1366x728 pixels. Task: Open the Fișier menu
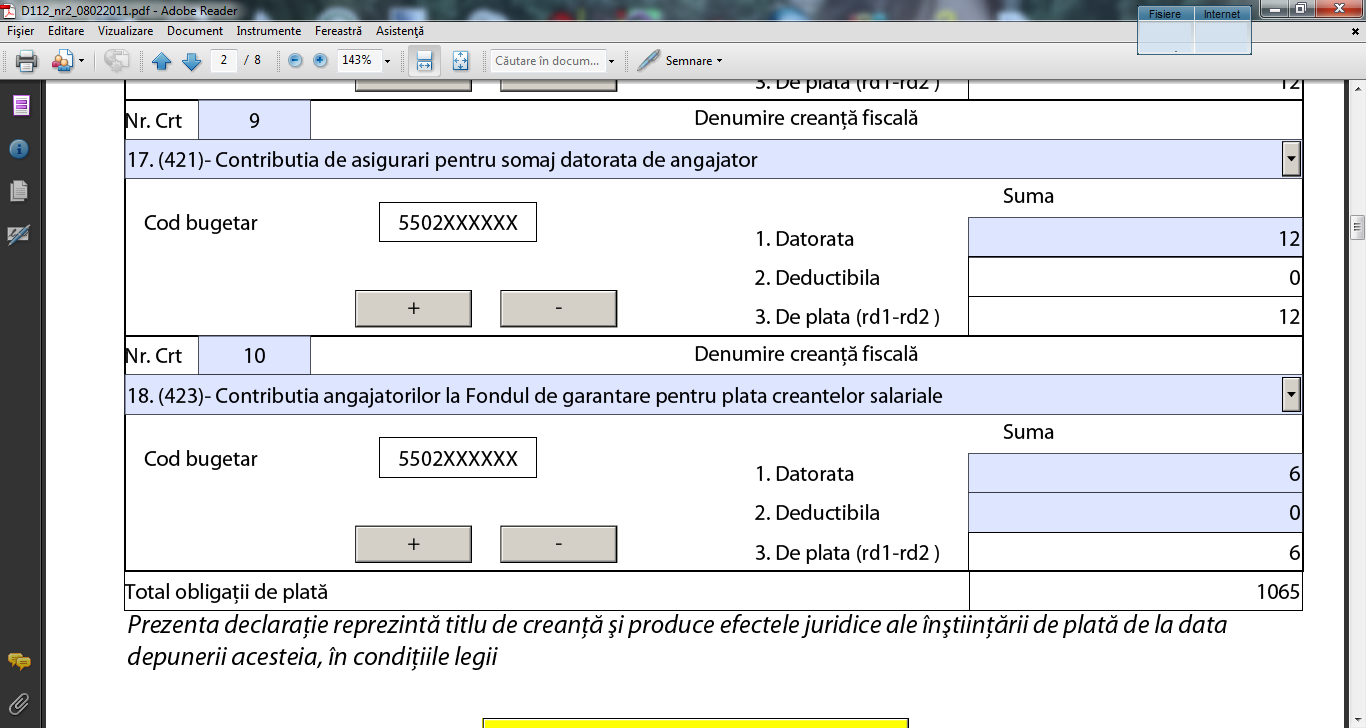tap(21, 31)
